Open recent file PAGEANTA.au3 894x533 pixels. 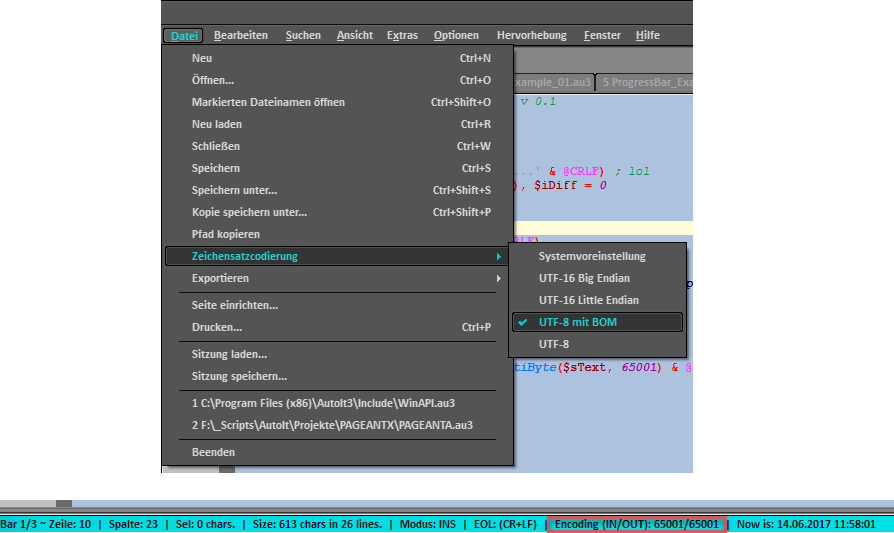point(332,424)
